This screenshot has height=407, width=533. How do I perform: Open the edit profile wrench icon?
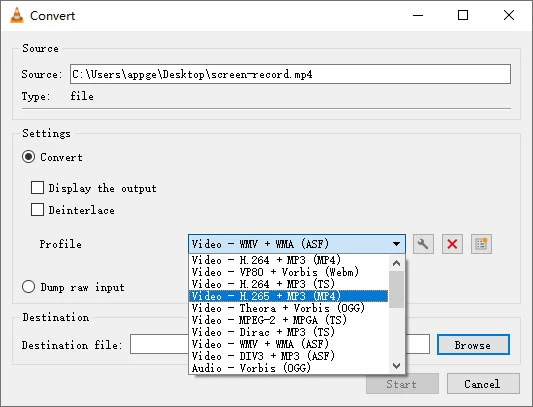point(423,244)
